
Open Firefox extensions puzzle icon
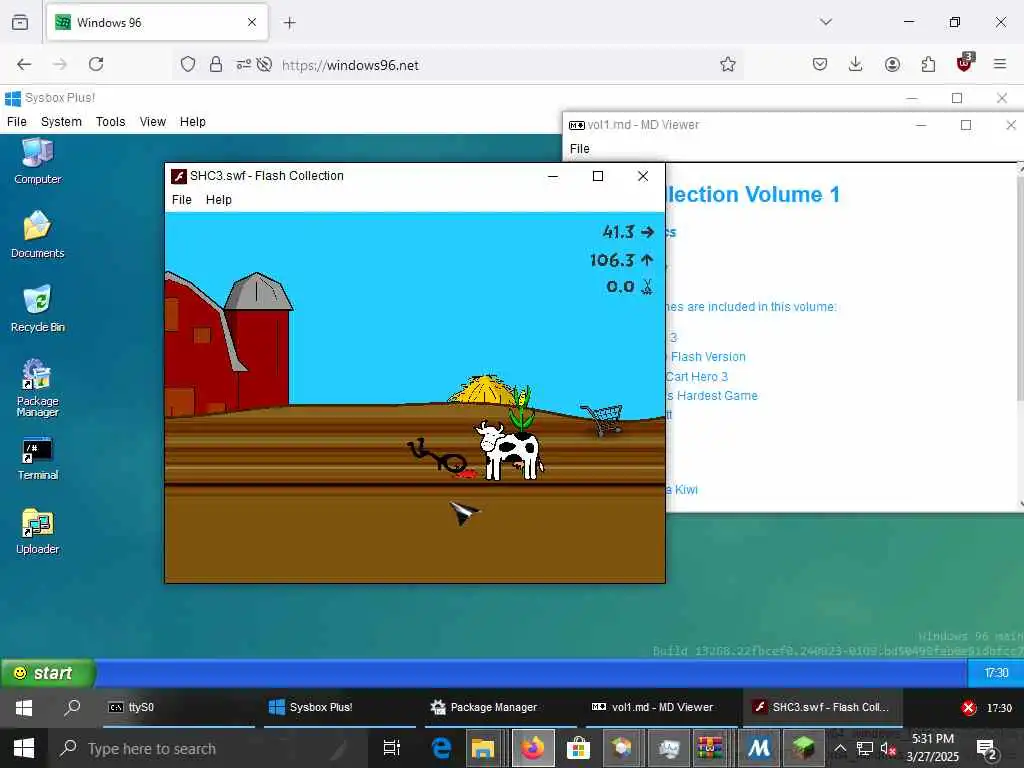(x=928, y=64)
